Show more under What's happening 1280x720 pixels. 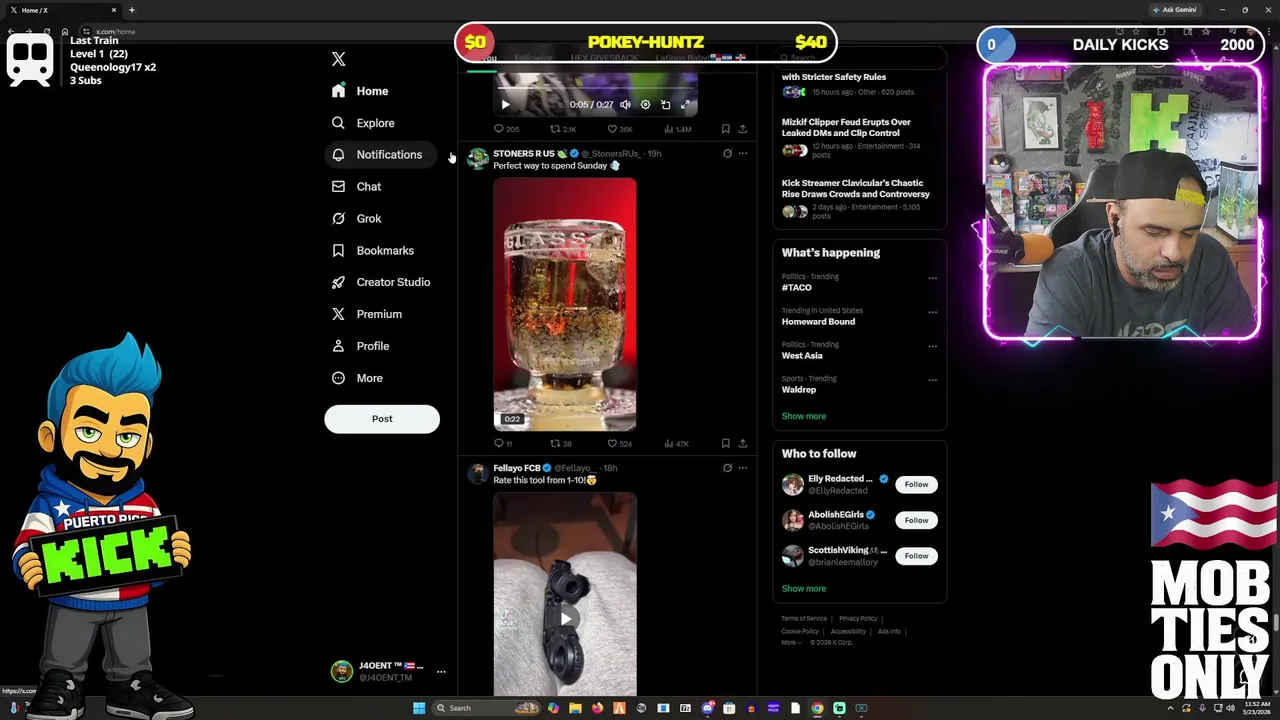[x=804, y=416]
